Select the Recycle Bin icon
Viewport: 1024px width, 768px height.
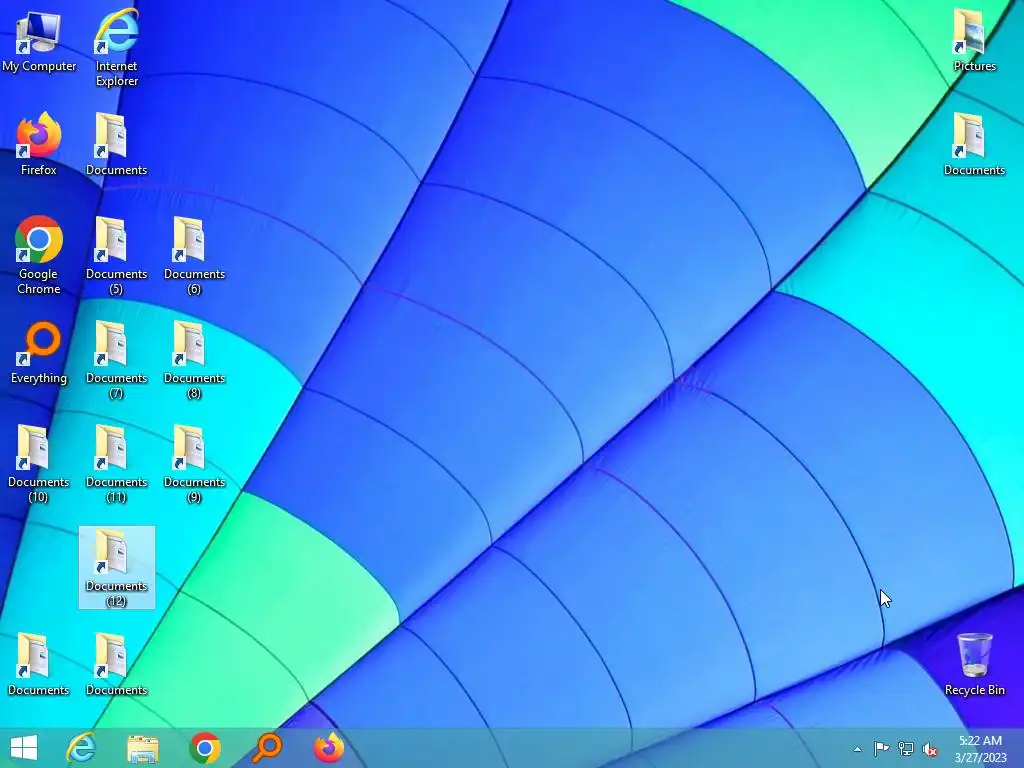pos(974,664)
